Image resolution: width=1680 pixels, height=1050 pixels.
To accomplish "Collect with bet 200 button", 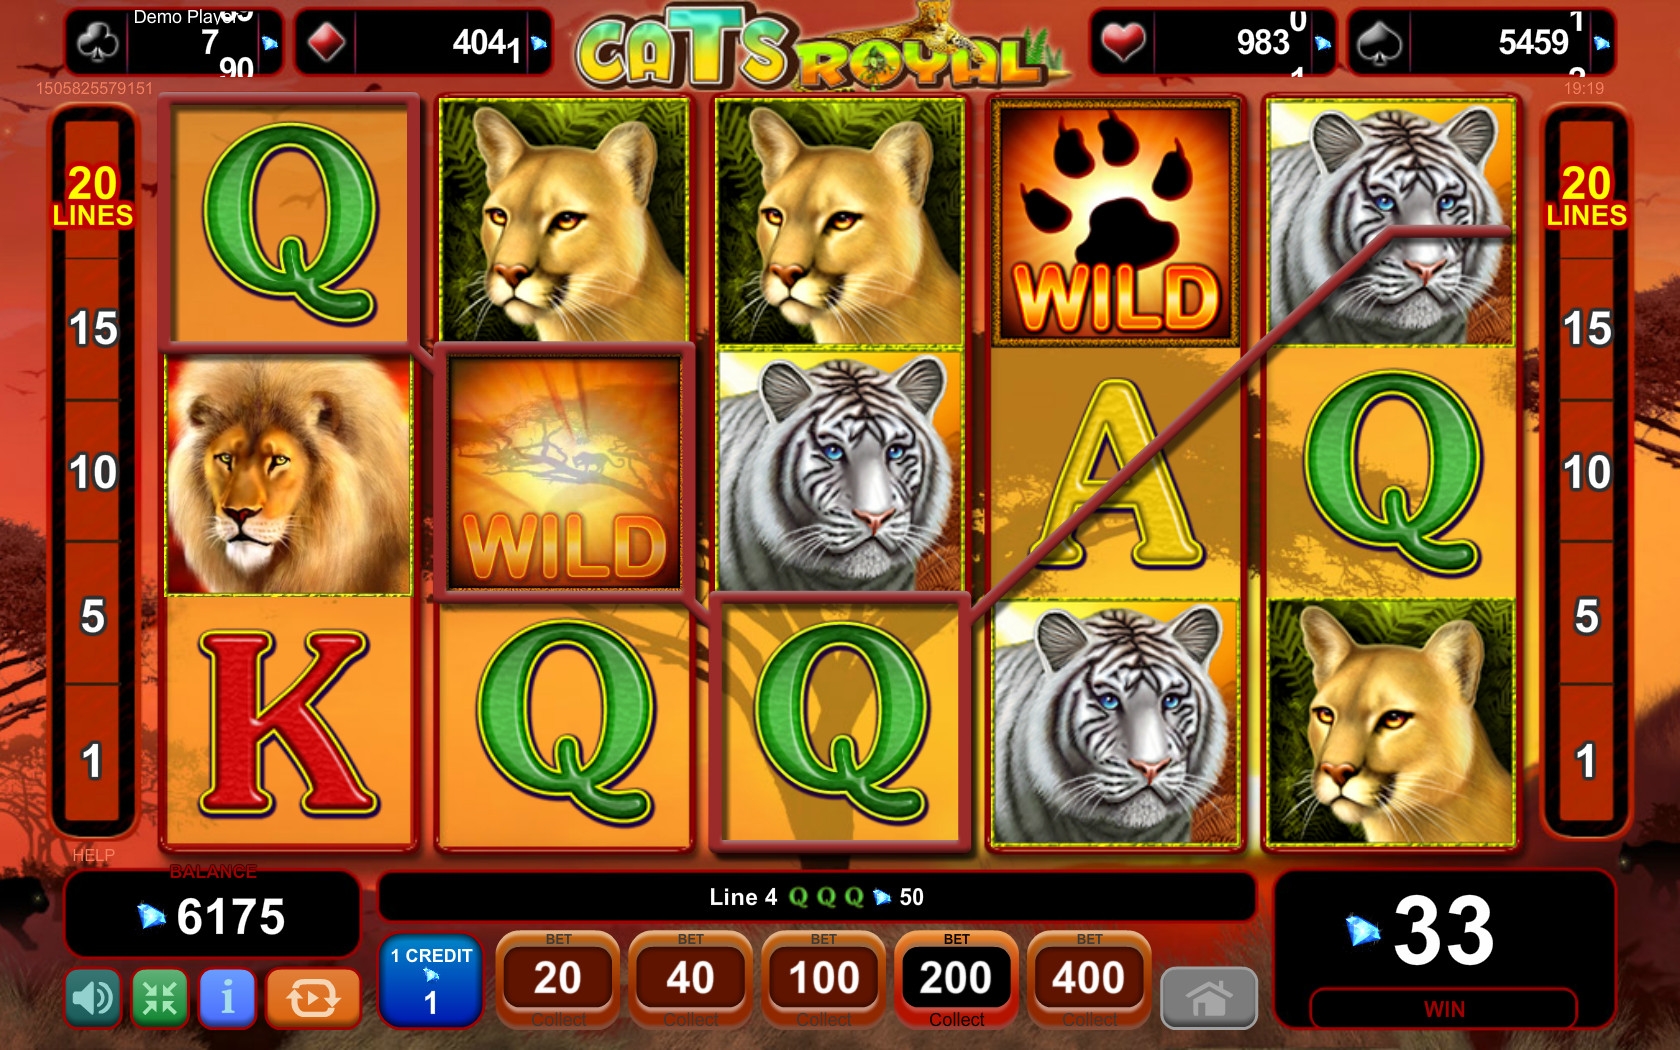I will click(x=956, y=979).
